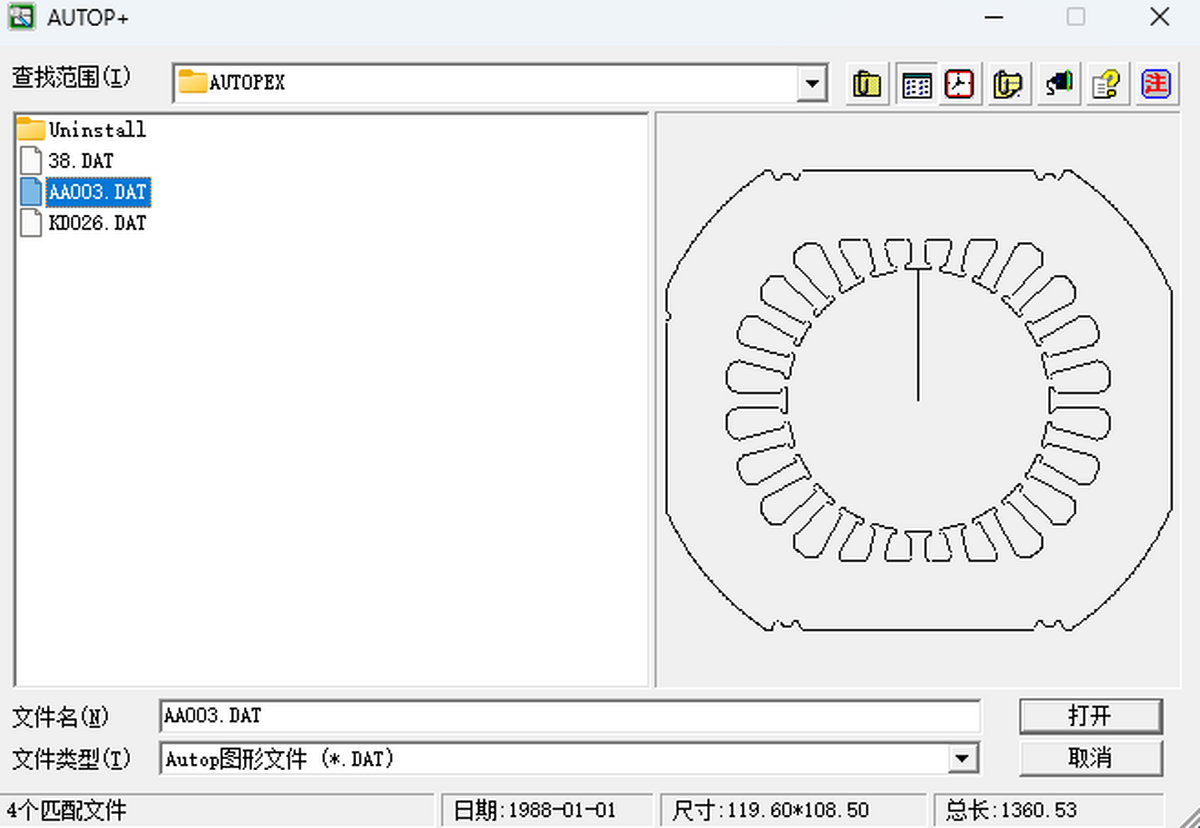The image size is (1200, 828).
Task: Minimize the AUTOP+ window
Action: pos(993,17)
